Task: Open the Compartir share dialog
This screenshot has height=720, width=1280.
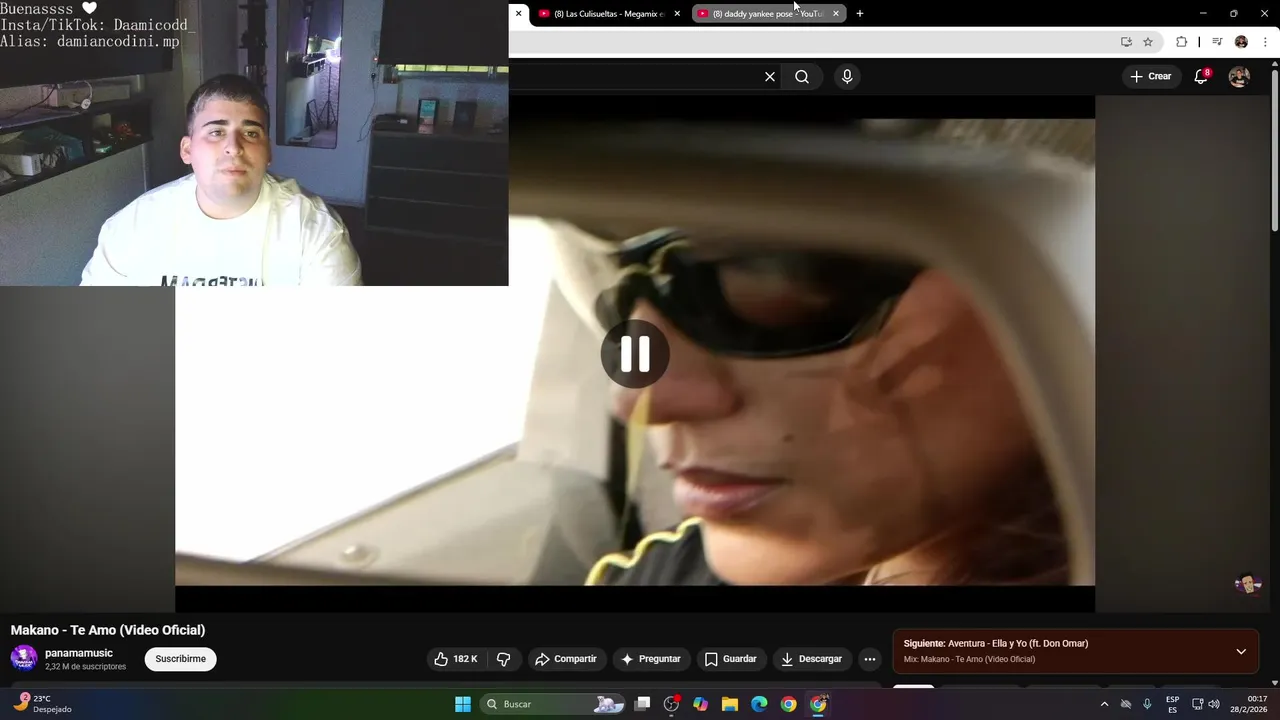Action: point(566,659)
